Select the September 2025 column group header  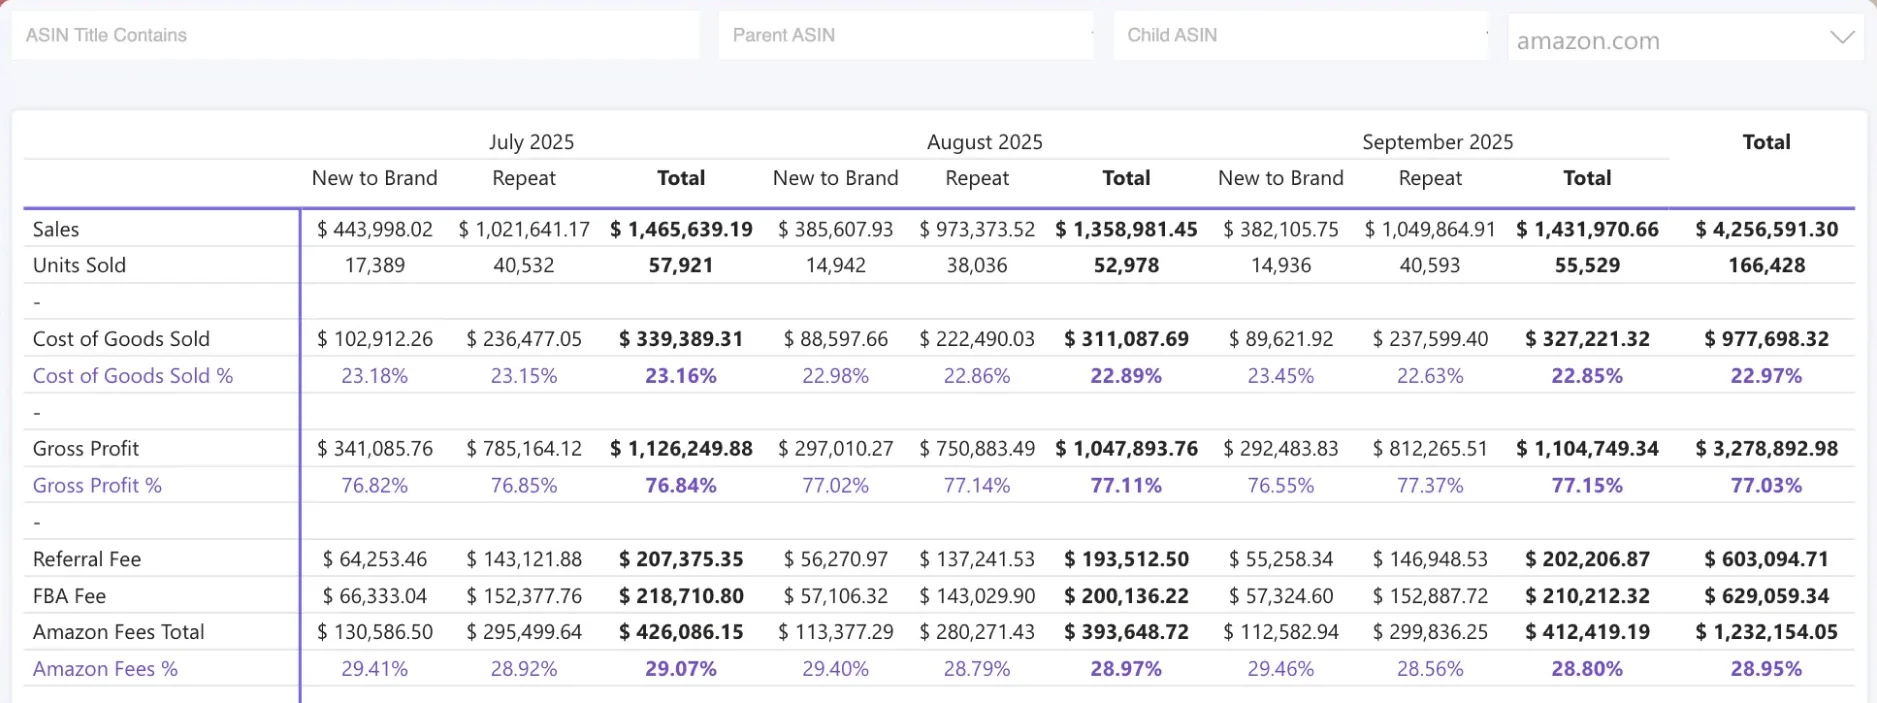(x=1438, y=142)
